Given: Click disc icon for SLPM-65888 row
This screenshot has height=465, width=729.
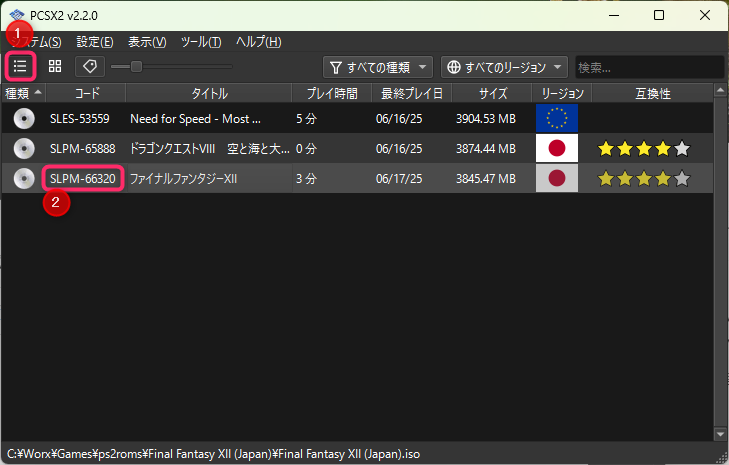Looking at the screenshot, I should pos(24,149).
